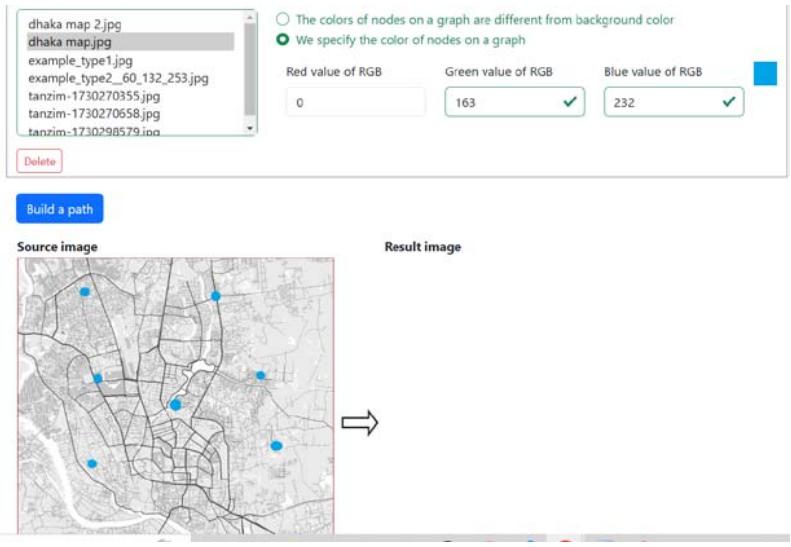Select 'We specify the color of nodes' option
The image size is (791, 547).
[x=283, y=40]
